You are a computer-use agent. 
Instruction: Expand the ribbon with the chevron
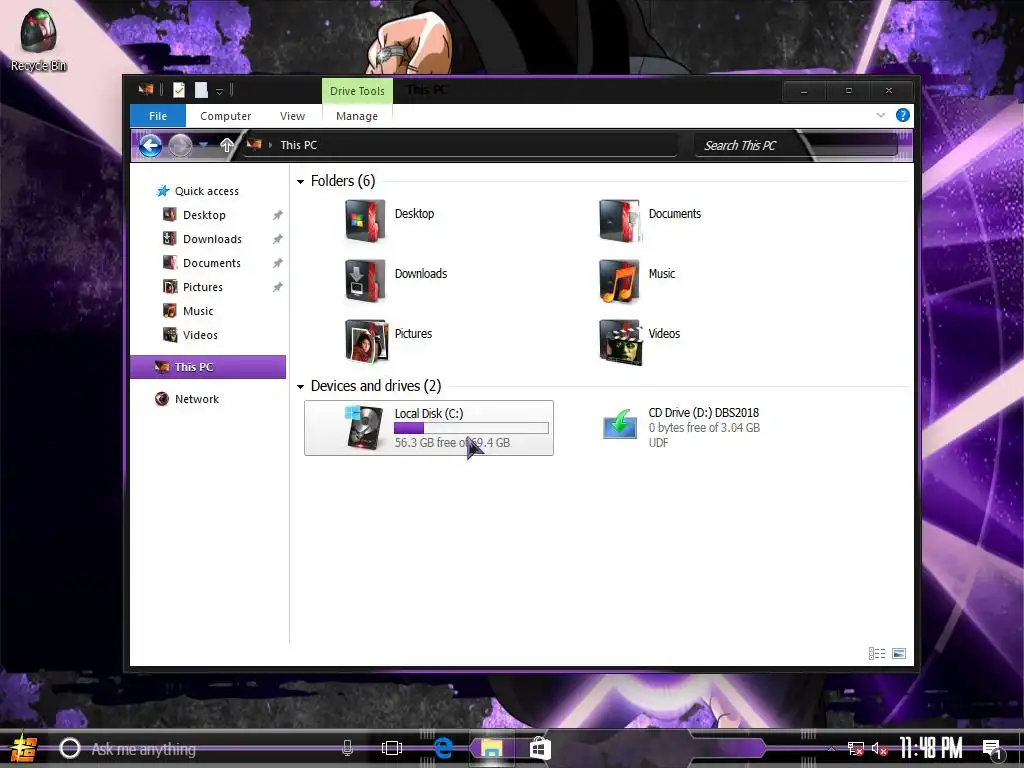coord(880,116)
